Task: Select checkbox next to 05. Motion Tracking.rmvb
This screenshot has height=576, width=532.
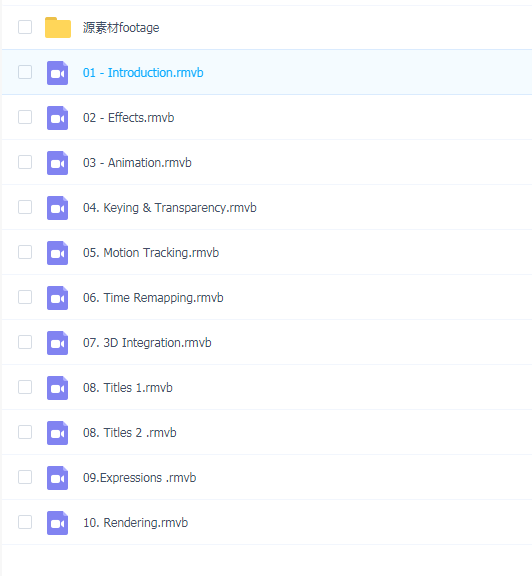Action: 25,252
